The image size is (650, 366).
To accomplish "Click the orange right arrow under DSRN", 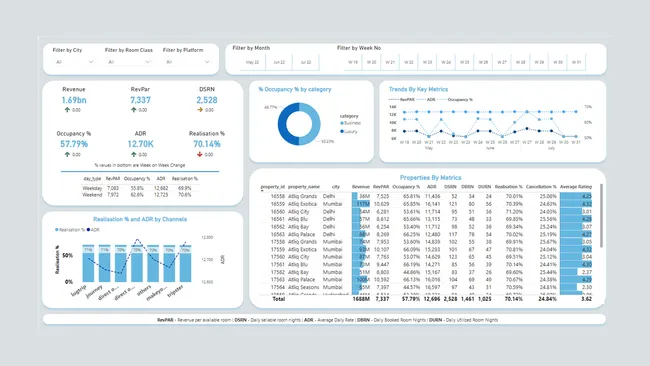I will point(200,110).
